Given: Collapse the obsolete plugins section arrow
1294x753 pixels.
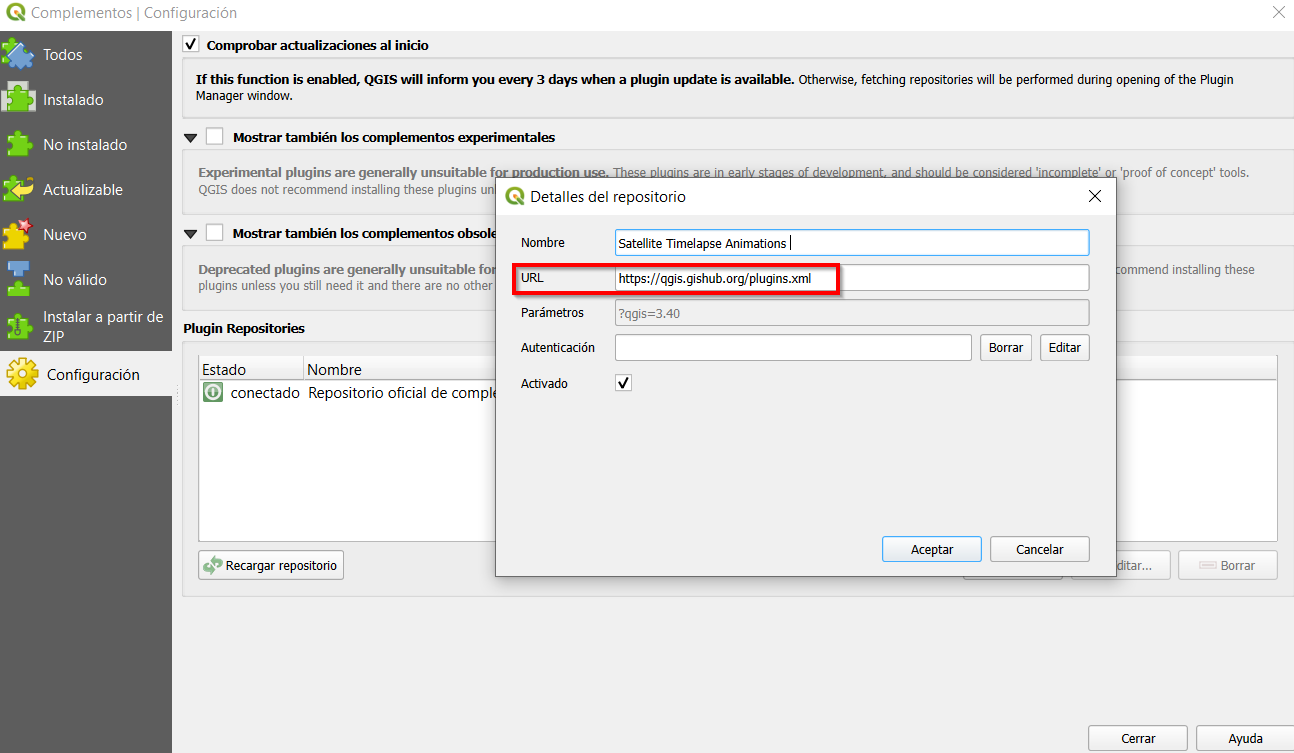Looking at the screenshot, I should [191, 234].
